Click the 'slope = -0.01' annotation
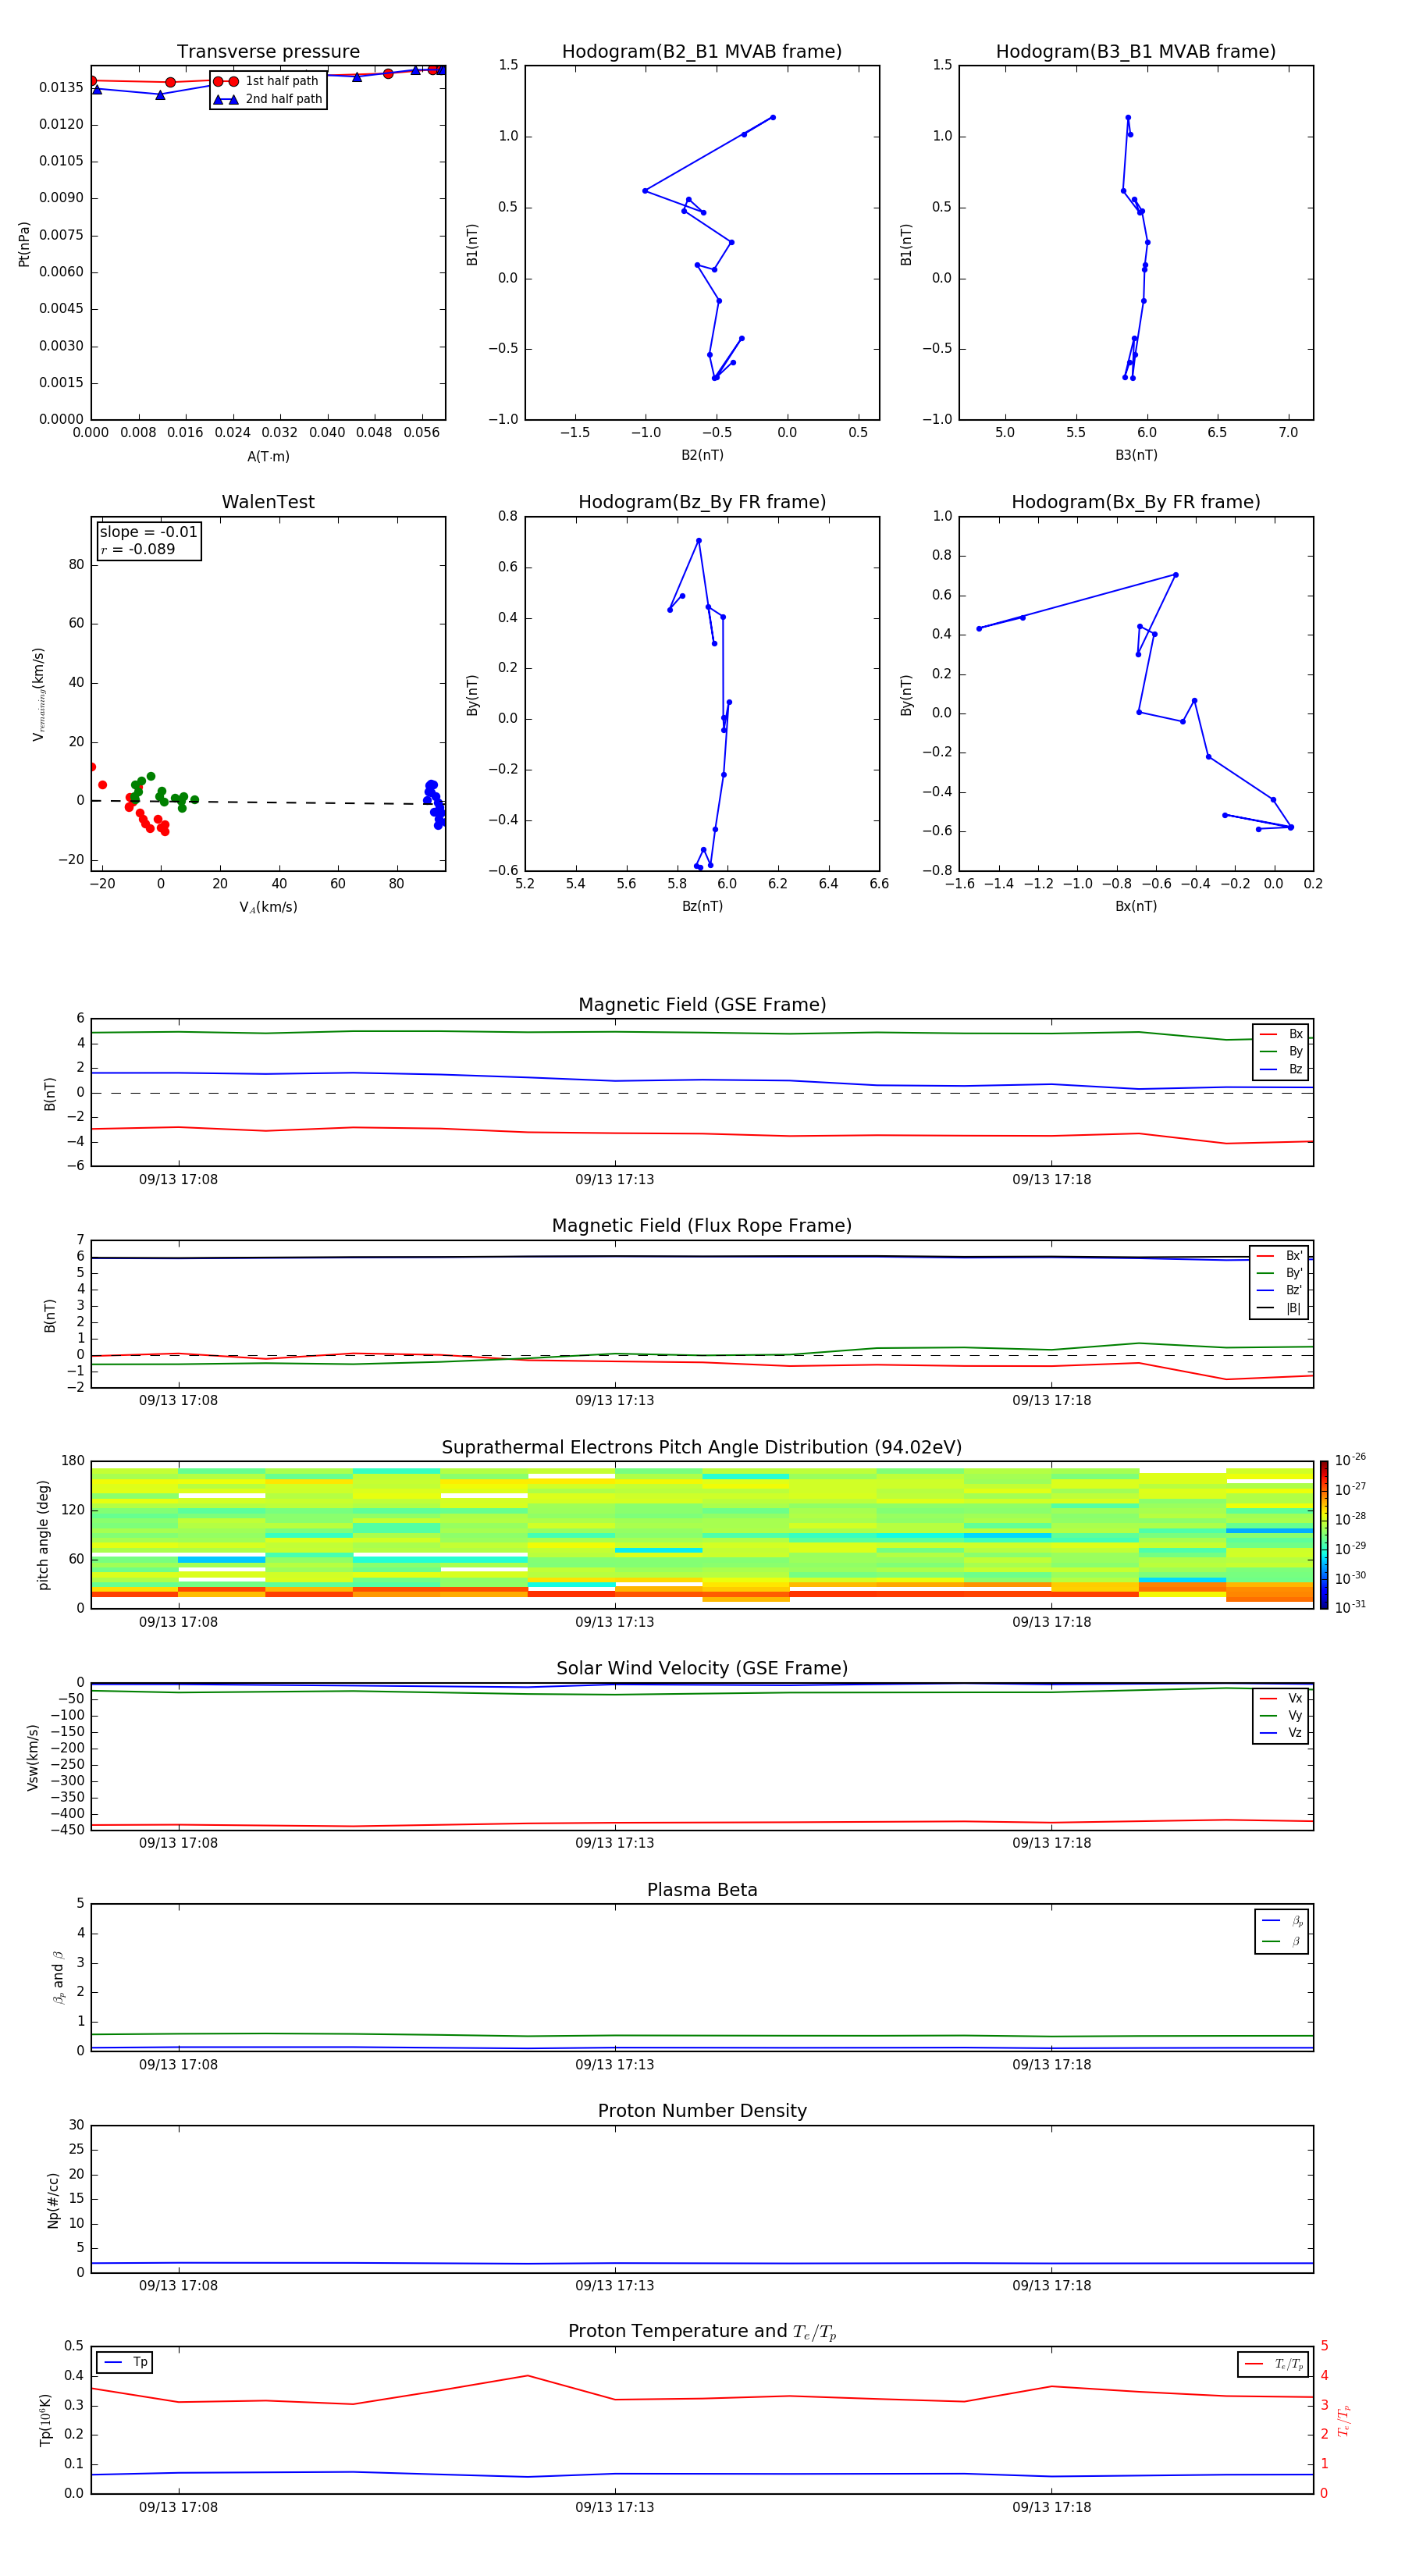 149,532
